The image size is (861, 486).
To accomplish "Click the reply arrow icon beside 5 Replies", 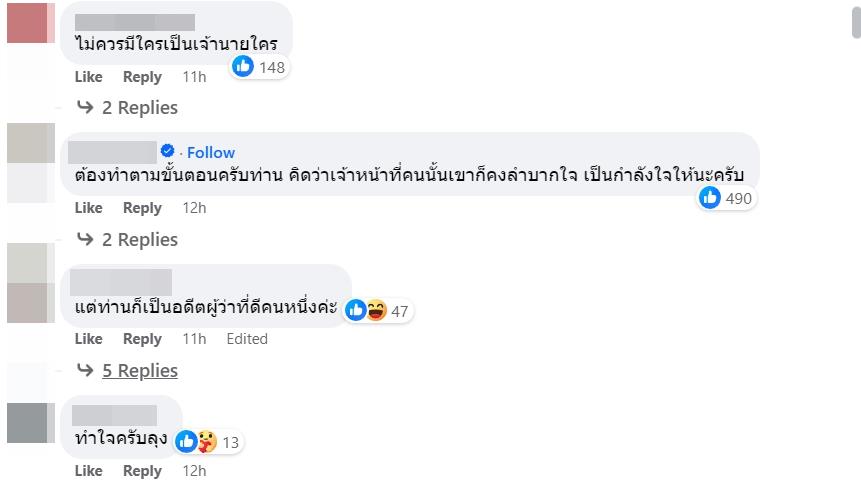I will click(x=86, y=371).
